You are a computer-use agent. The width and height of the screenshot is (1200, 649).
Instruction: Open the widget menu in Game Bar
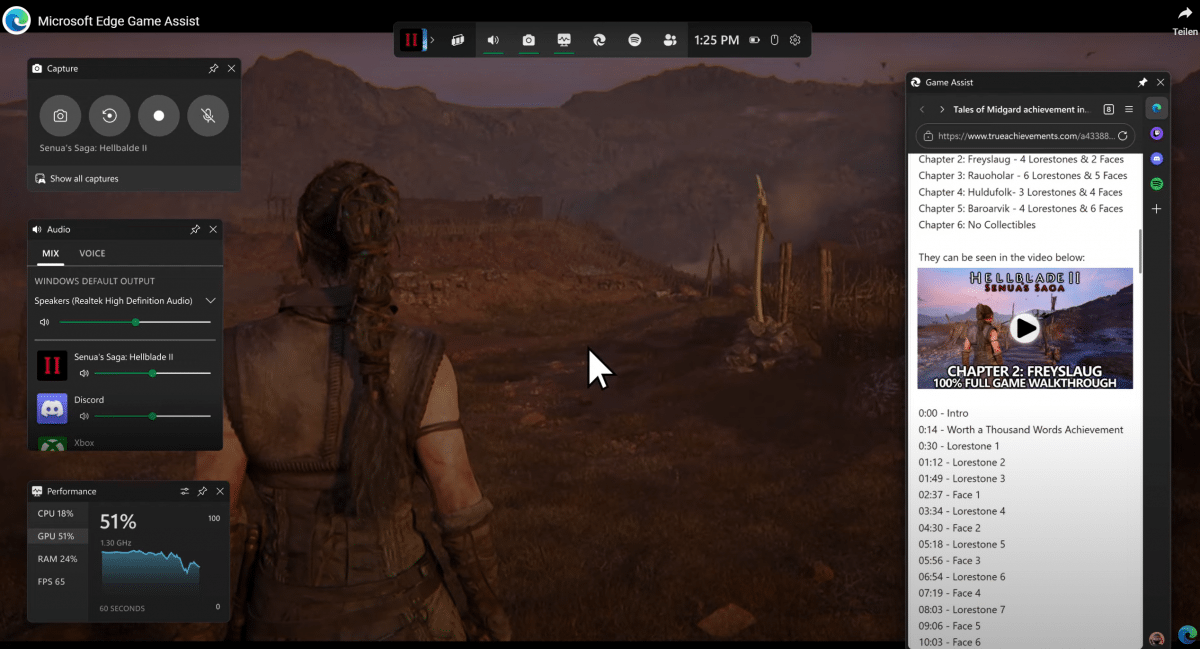click(x=458, y=40)
